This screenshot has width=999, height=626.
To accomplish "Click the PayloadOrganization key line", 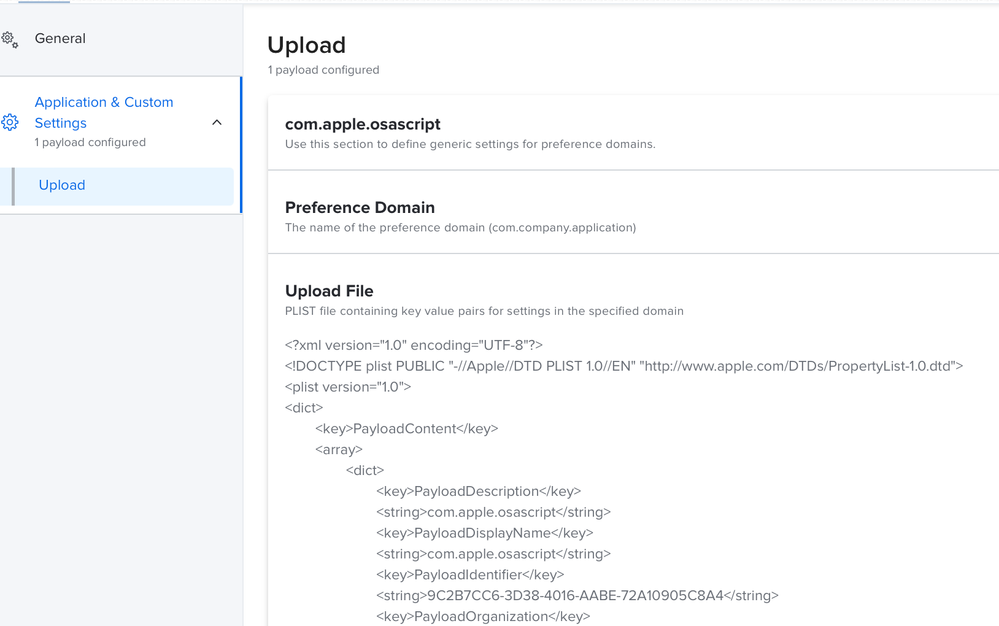I will (x=483, y=616).
